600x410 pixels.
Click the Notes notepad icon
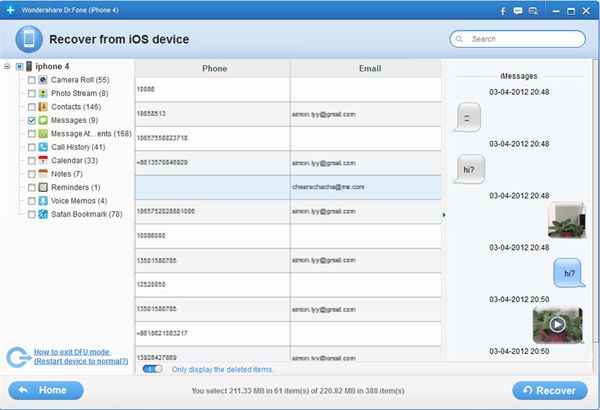(x=43, y=174)
